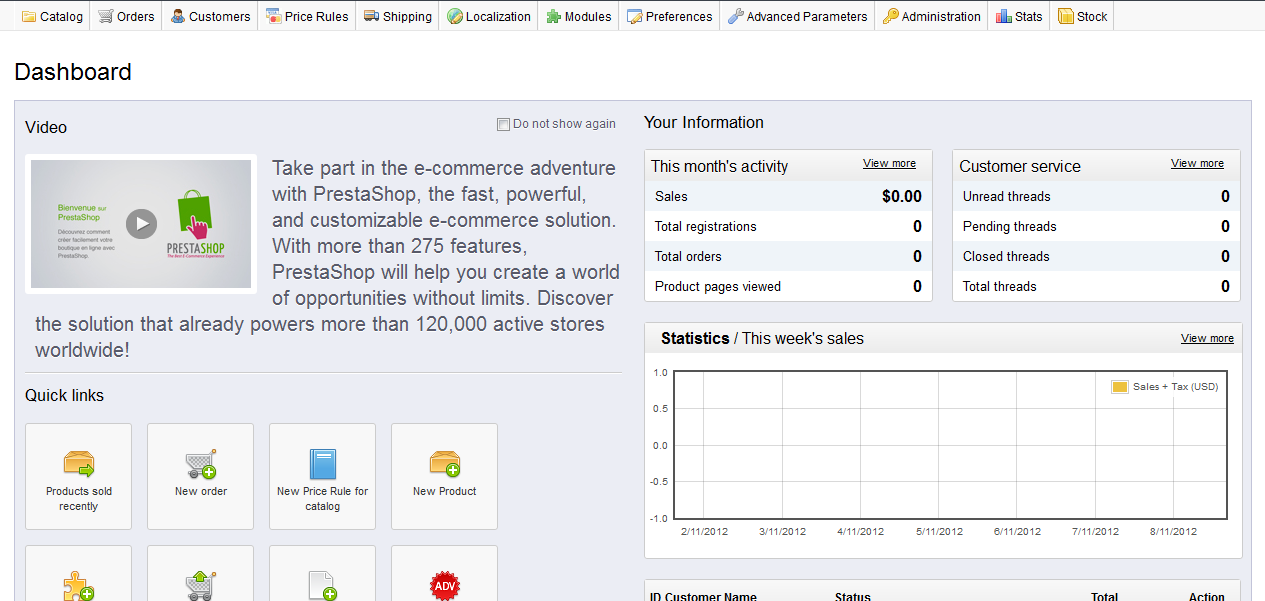View more of This month's activity

coord(889,163)
